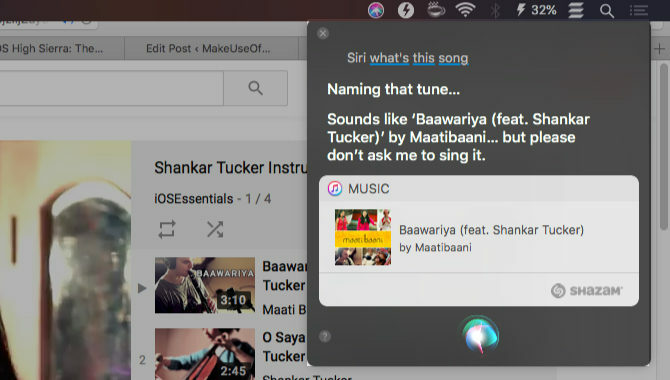Toggle playlist repeat (loop) icon

(167, 229)
